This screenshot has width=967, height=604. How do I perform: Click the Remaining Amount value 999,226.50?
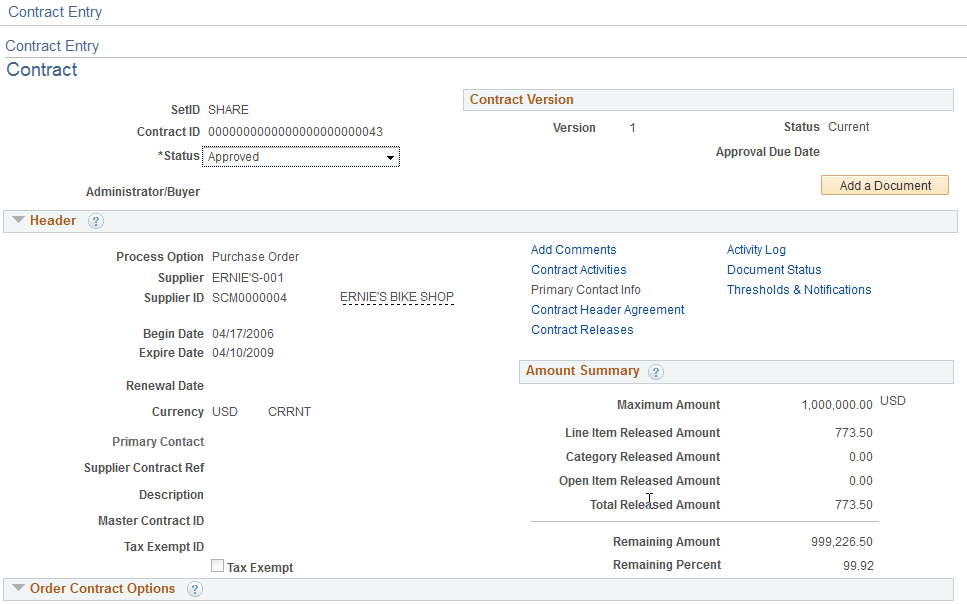click(x=842, y=542)
